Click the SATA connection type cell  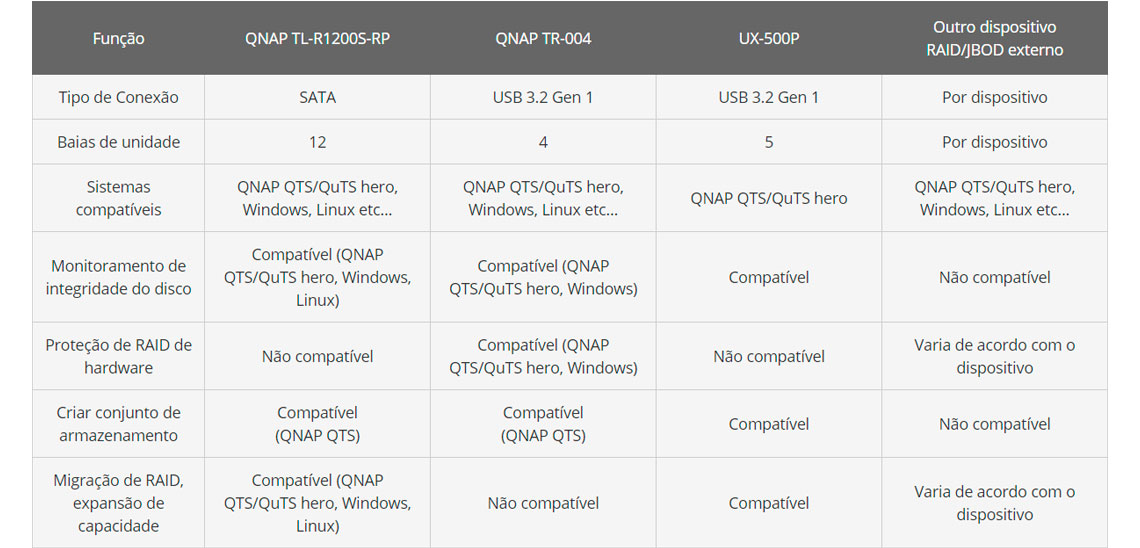pyautogui.click(x=317, y=97)
